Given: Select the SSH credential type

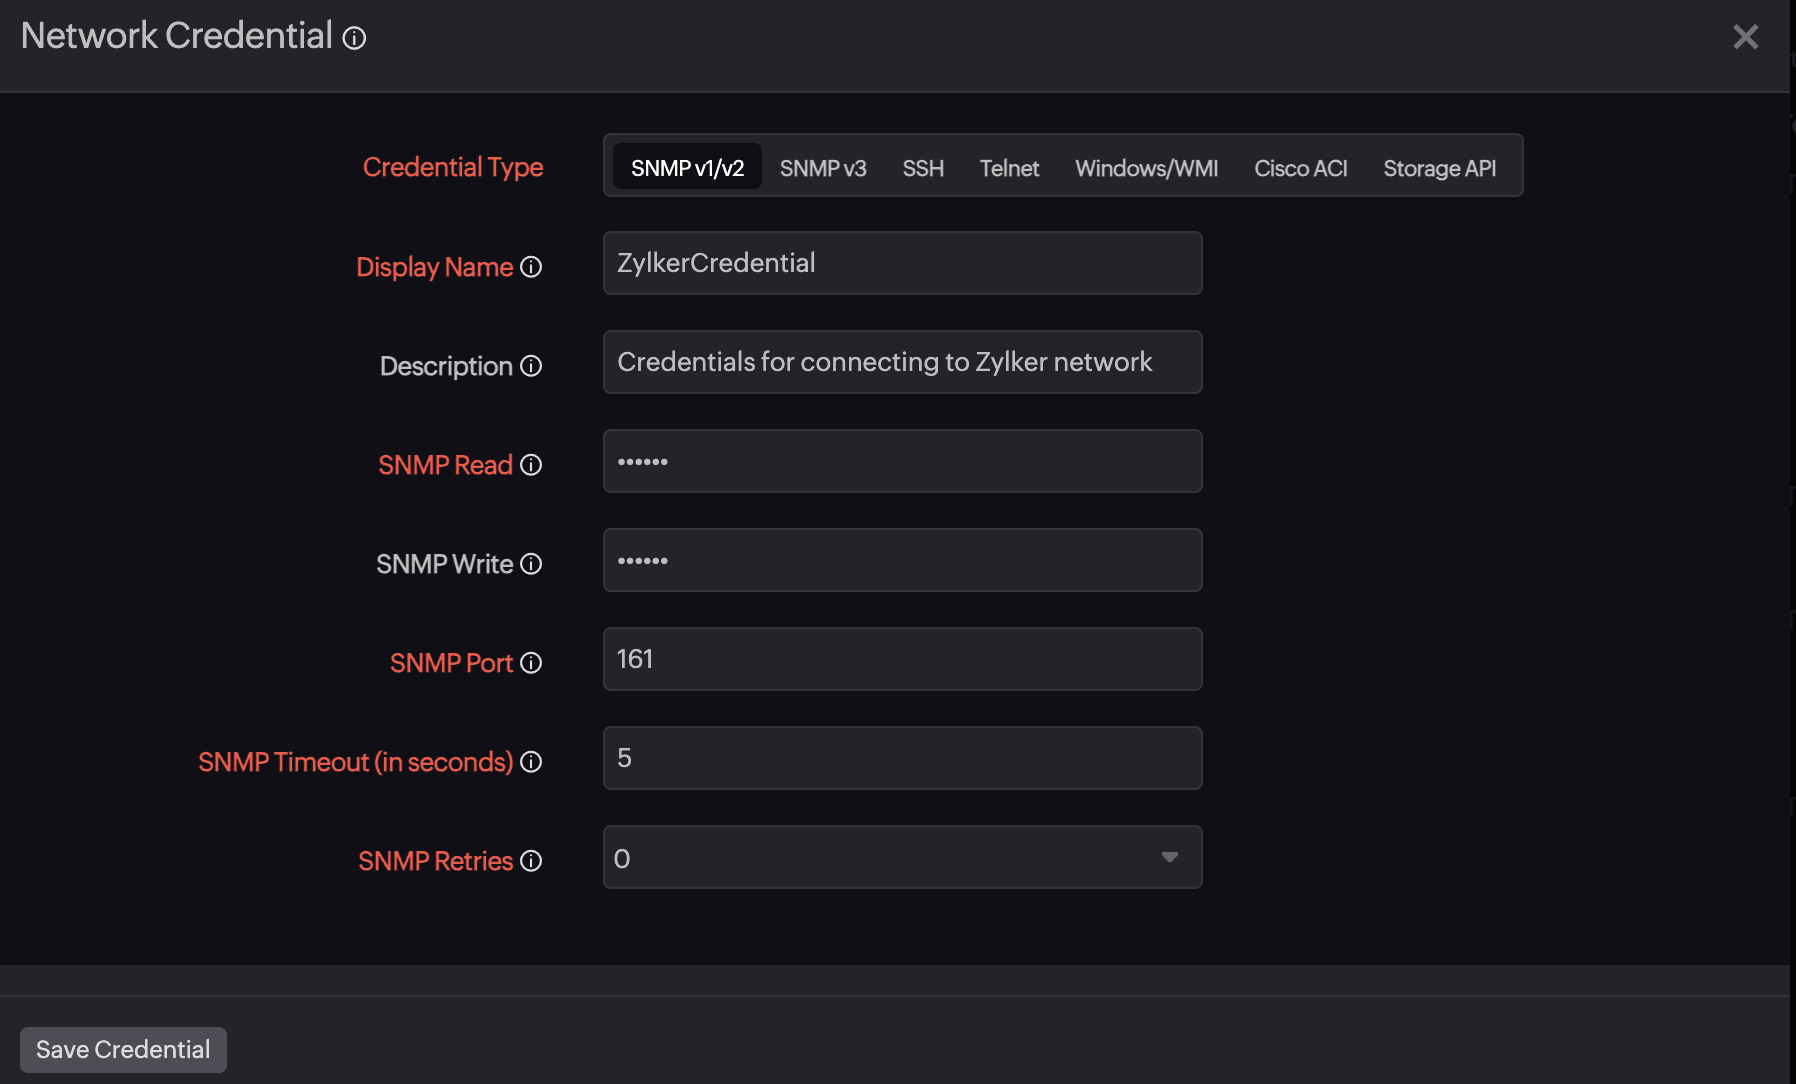Looking at the screenshot, I should coord(922,168).
